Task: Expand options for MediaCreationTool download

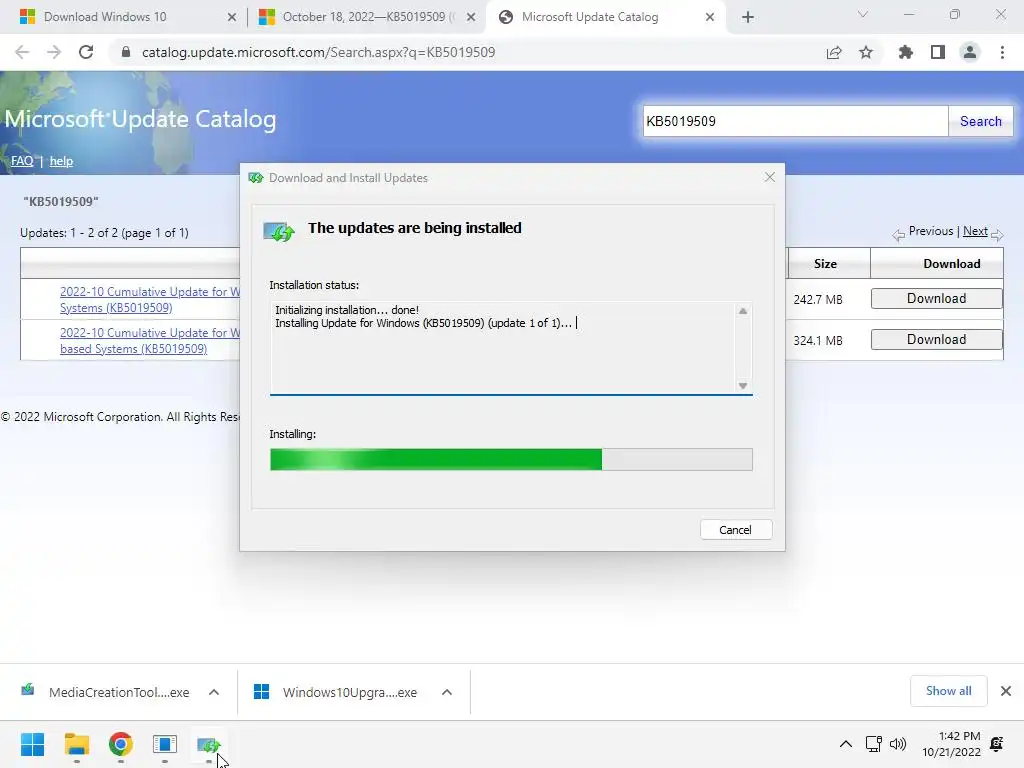Action: point(214,692)
